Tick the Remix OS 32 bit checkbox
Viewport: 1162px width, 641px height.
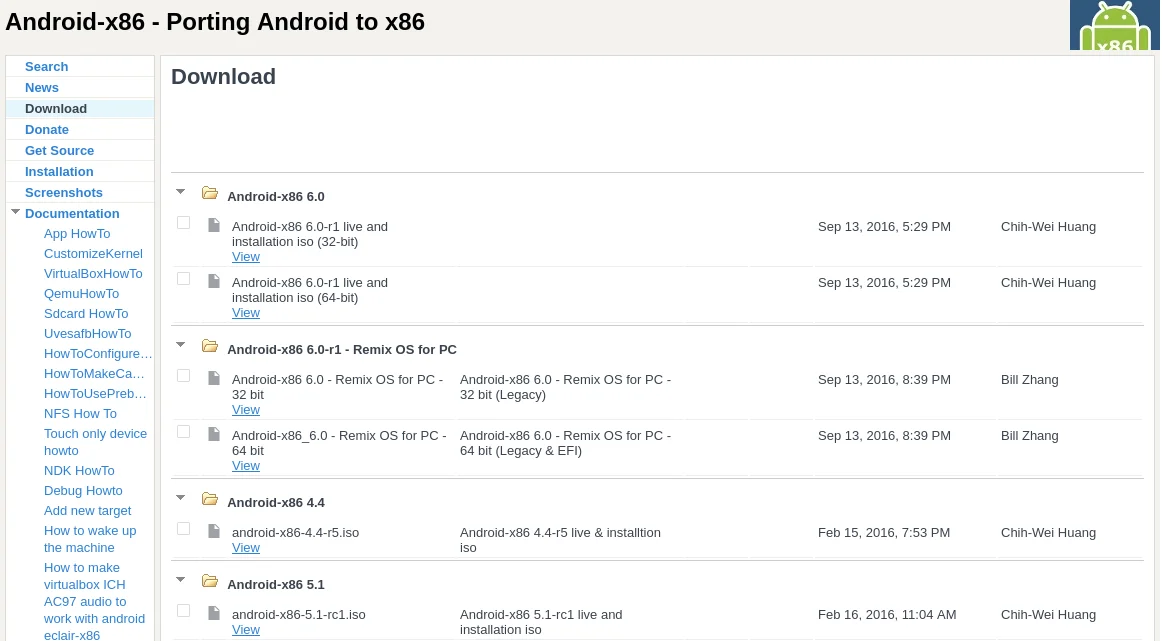coord(184,376)
